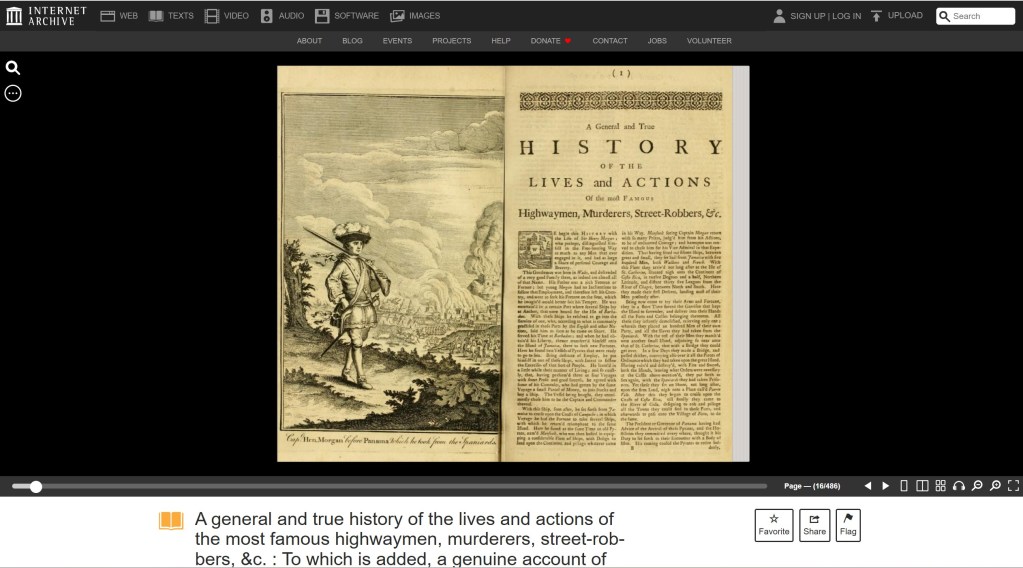Open the search inside book magnifier
1023x568 pixels.
click(x=13, y=68)
